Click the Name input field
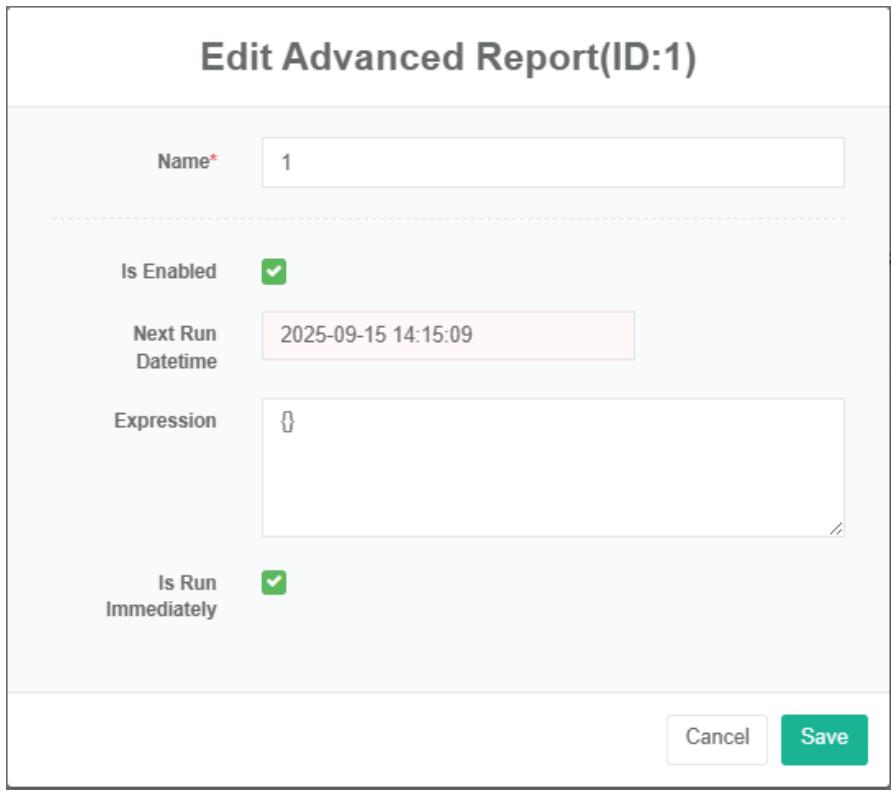This screenshot has height=792, width=892. tap(552, 163)
